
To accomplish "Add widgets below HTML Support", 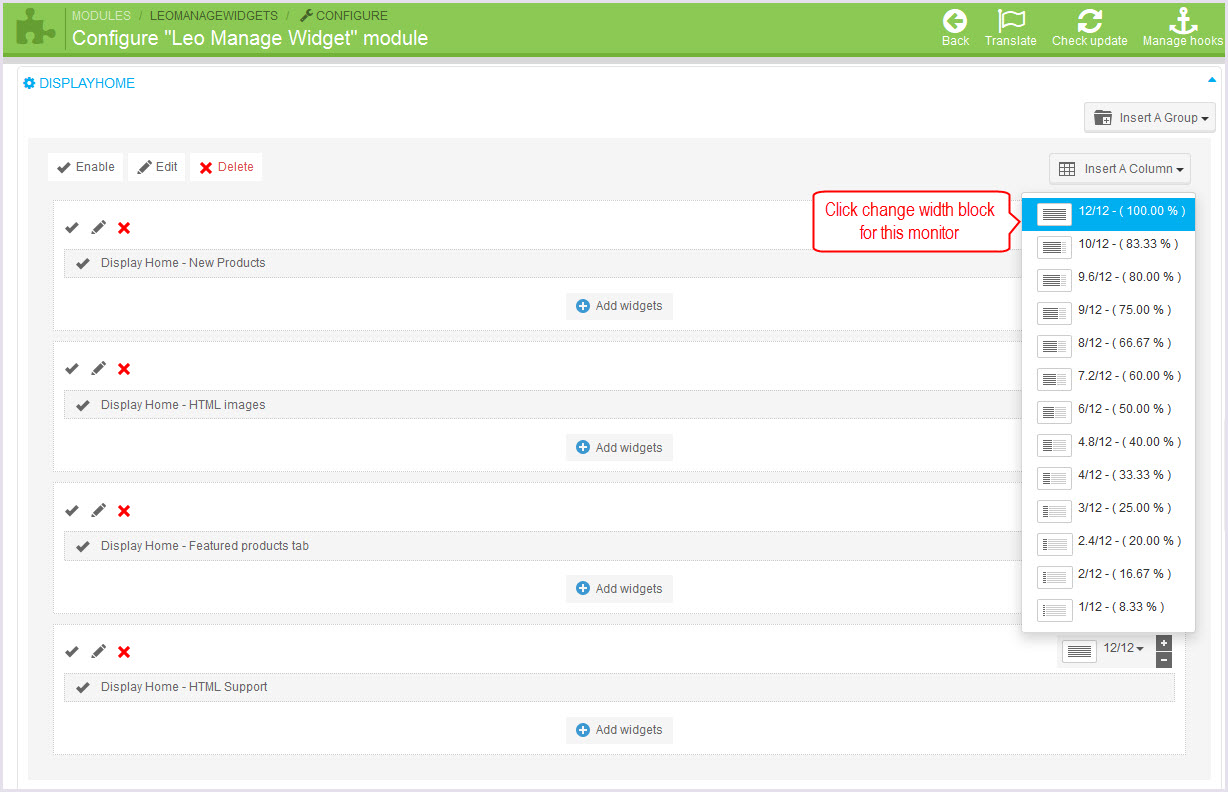I will tap(619, 730).
